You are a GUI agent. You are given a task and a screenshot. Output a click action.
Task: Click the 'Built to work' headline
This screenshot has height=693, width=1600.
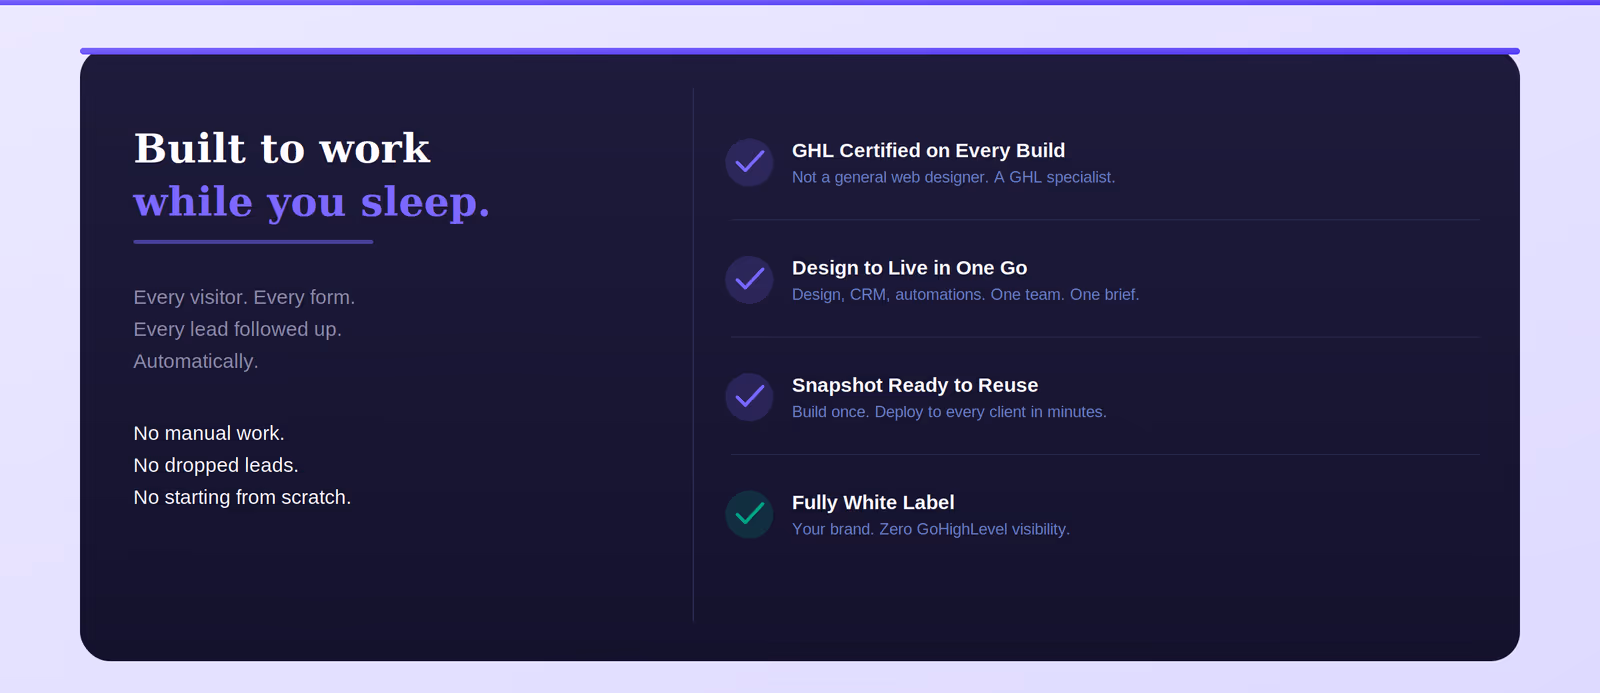coord(282,148)
